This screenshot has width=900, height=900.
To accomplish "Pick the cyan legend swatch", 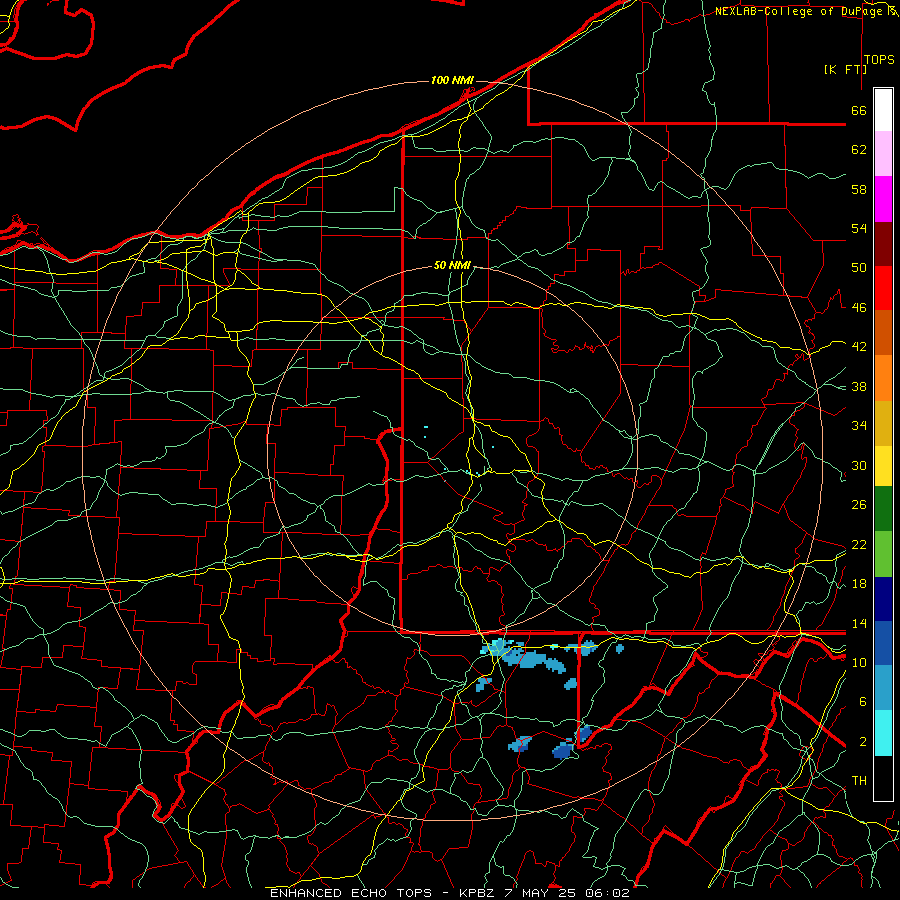I will click(x=883, y=733).
